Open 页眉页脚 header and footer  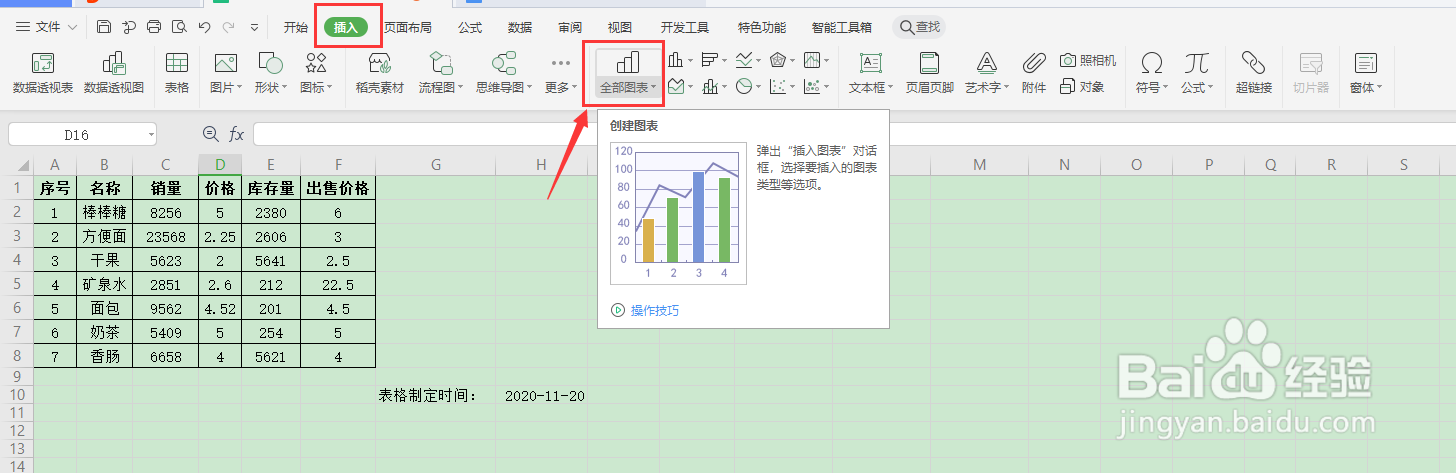tap(930, 73)
